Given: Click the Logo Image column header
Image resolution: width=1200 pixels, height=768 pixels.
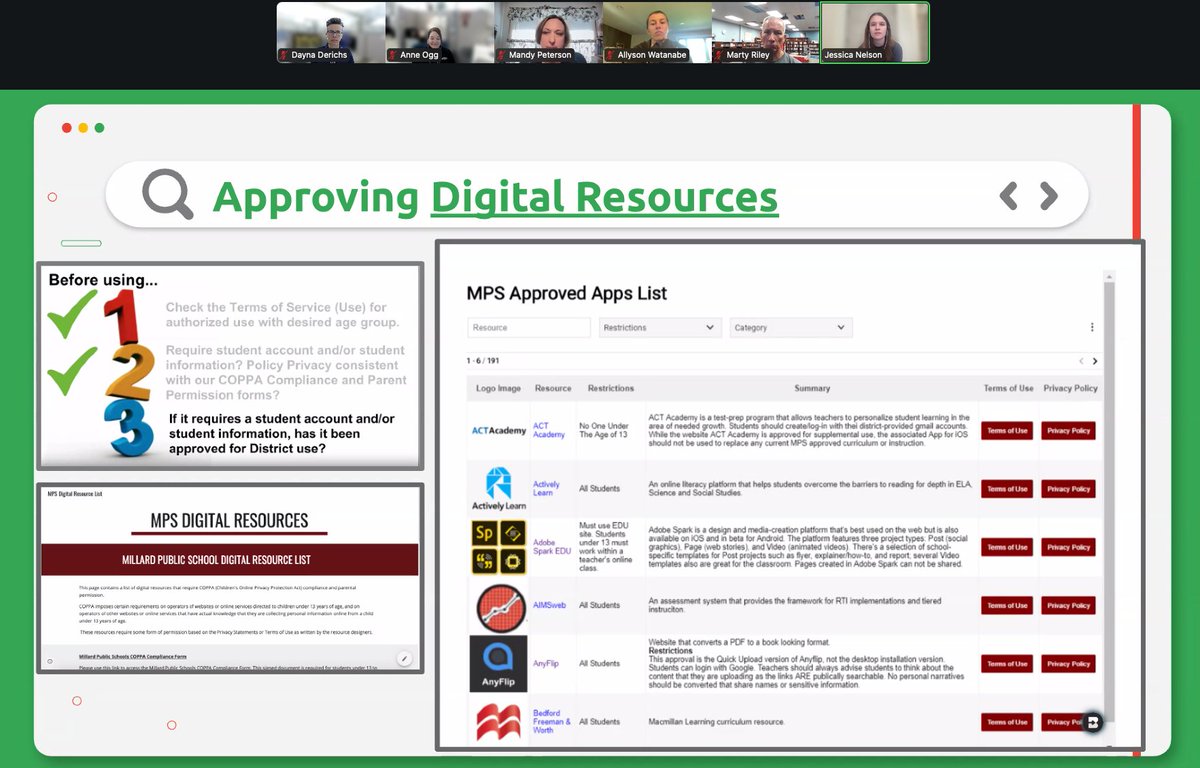Looking at the screenshot, I should (x=498, y=388).
